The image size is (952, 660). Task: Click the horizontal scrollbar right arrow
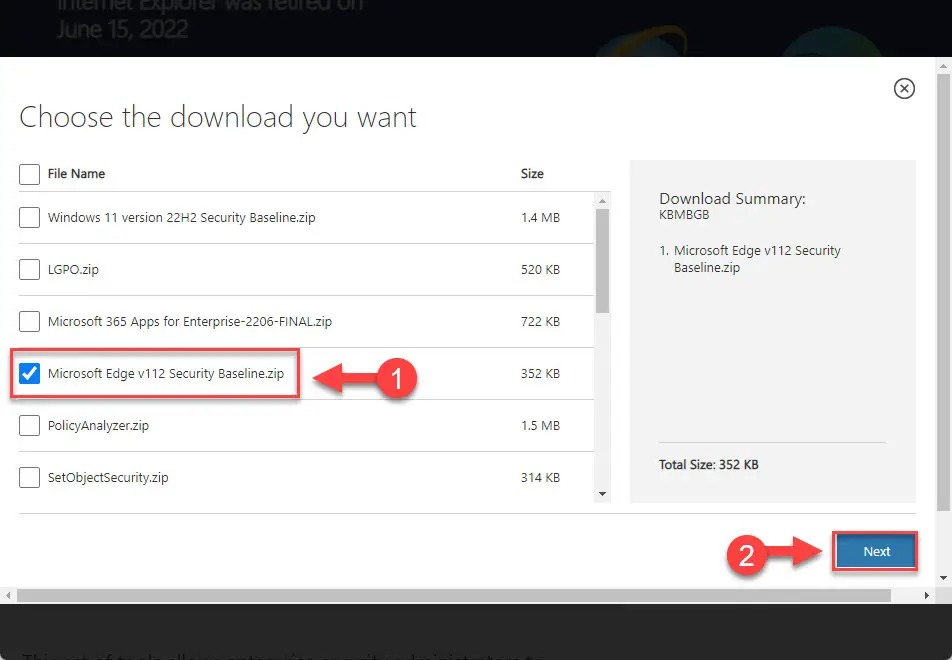point(926,596)
